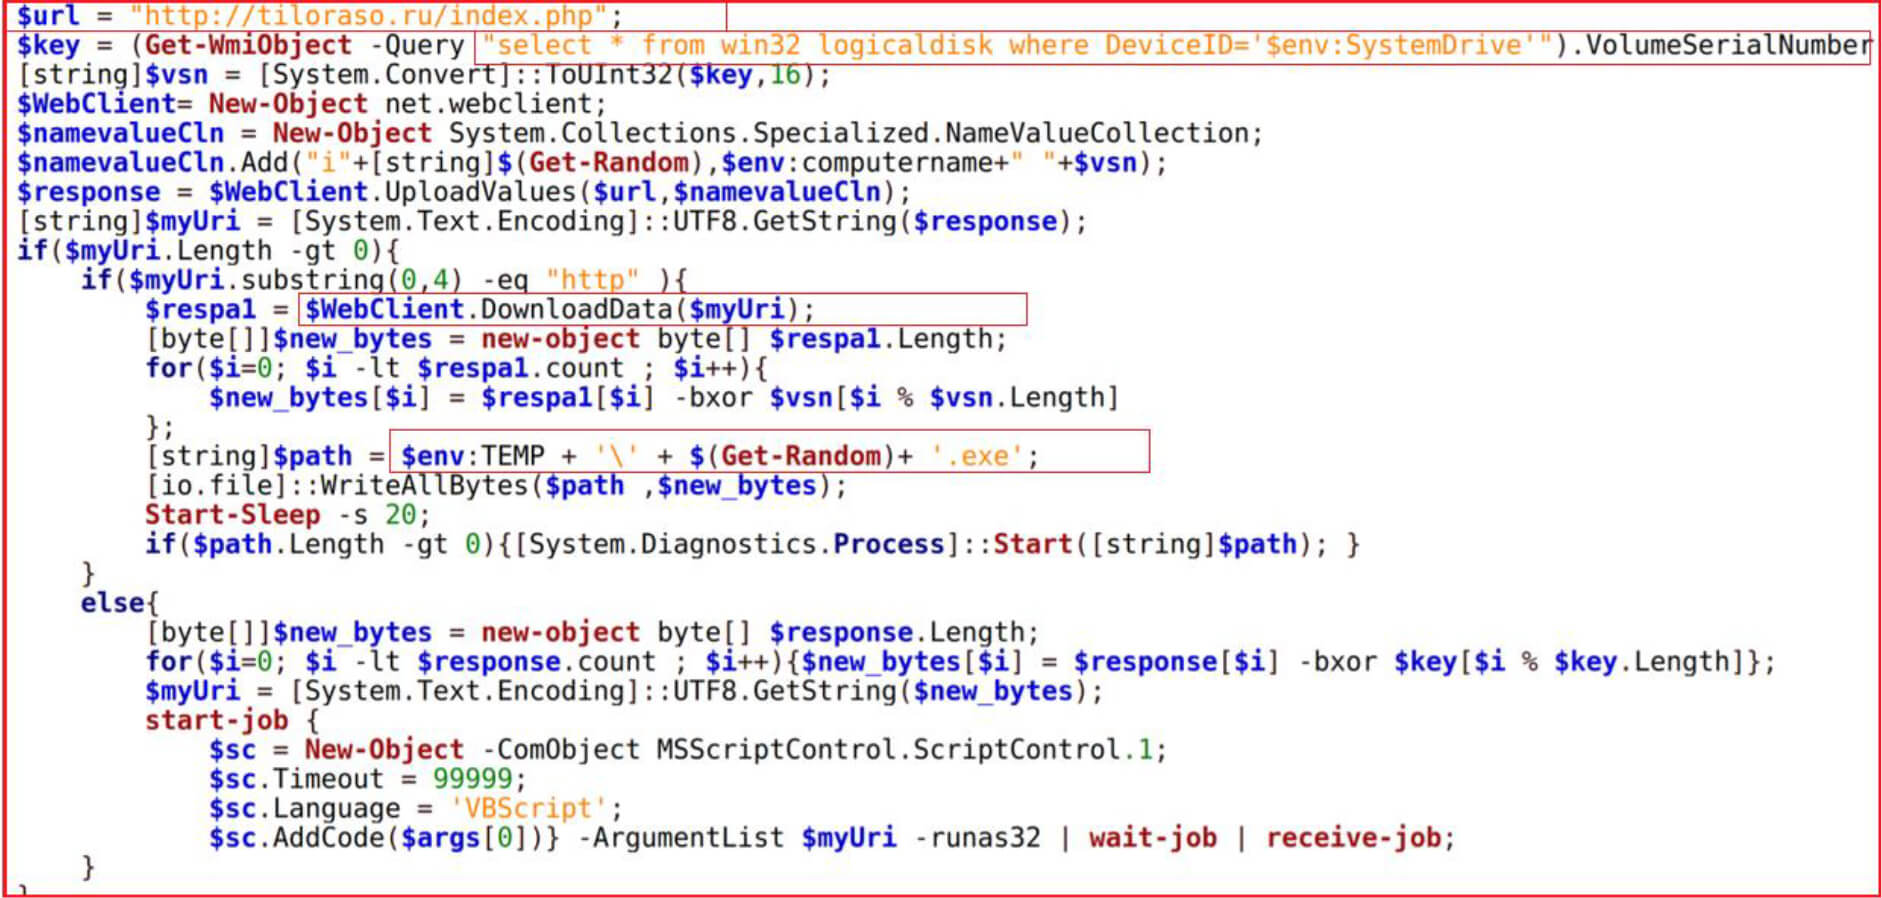Click "receive-job" at the pipeline end

pos(1353,838)
